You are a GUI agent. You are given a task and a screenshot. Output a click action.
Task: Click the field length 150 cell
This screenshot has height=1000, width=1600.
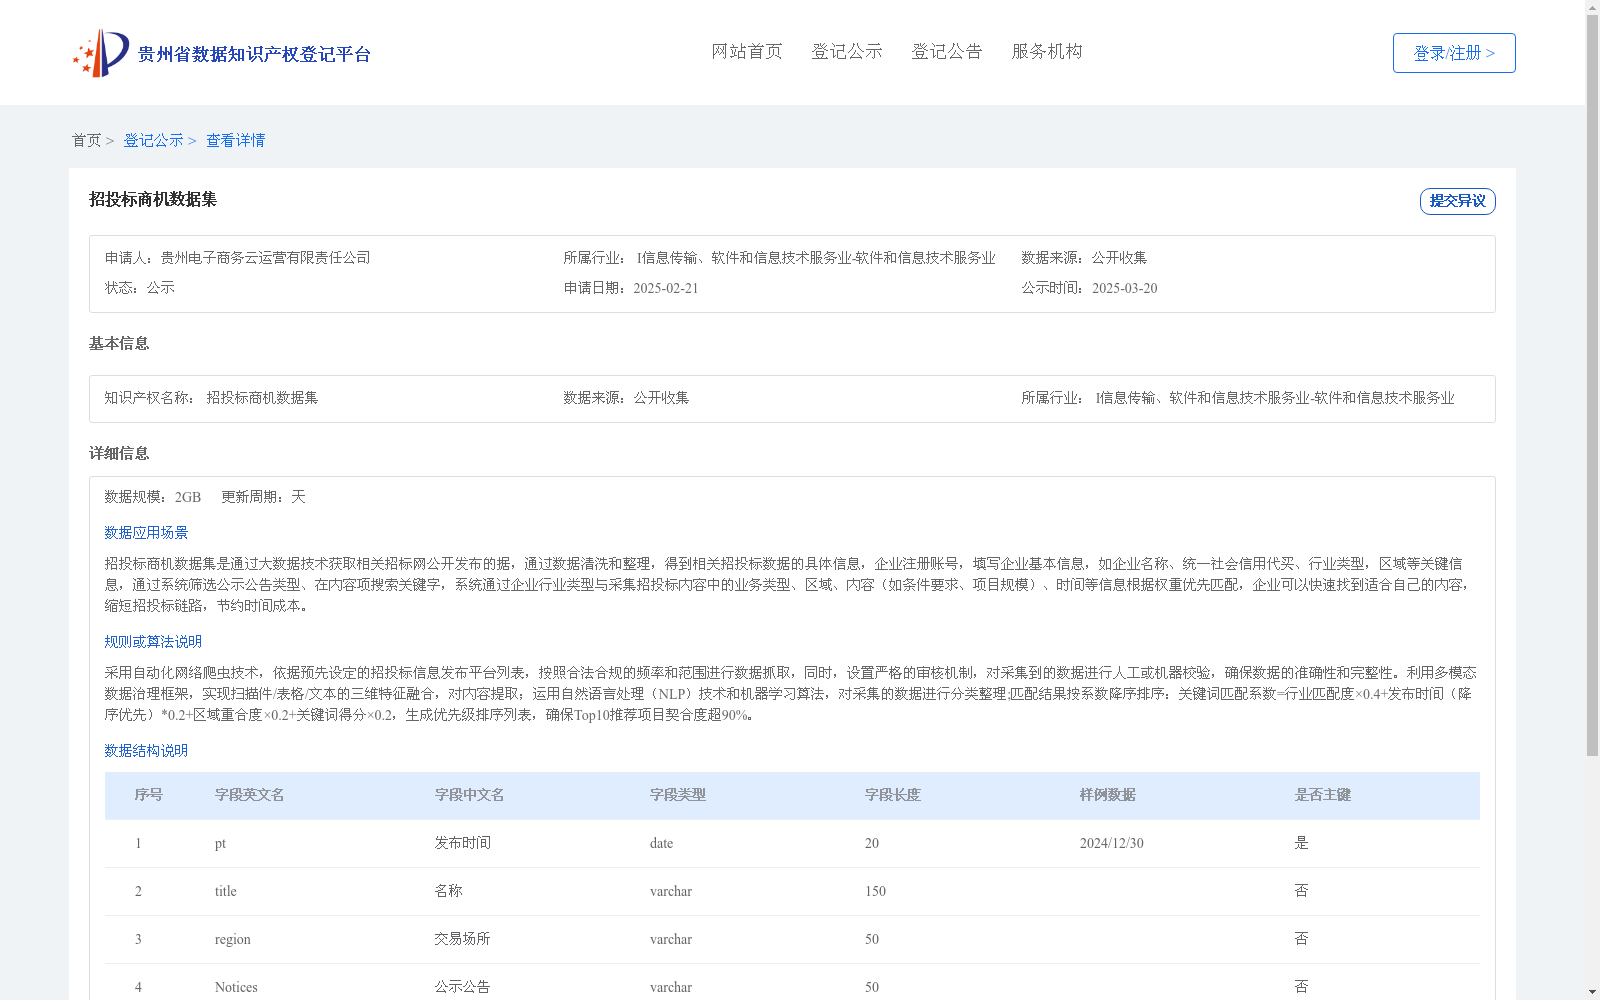(876, 891)
